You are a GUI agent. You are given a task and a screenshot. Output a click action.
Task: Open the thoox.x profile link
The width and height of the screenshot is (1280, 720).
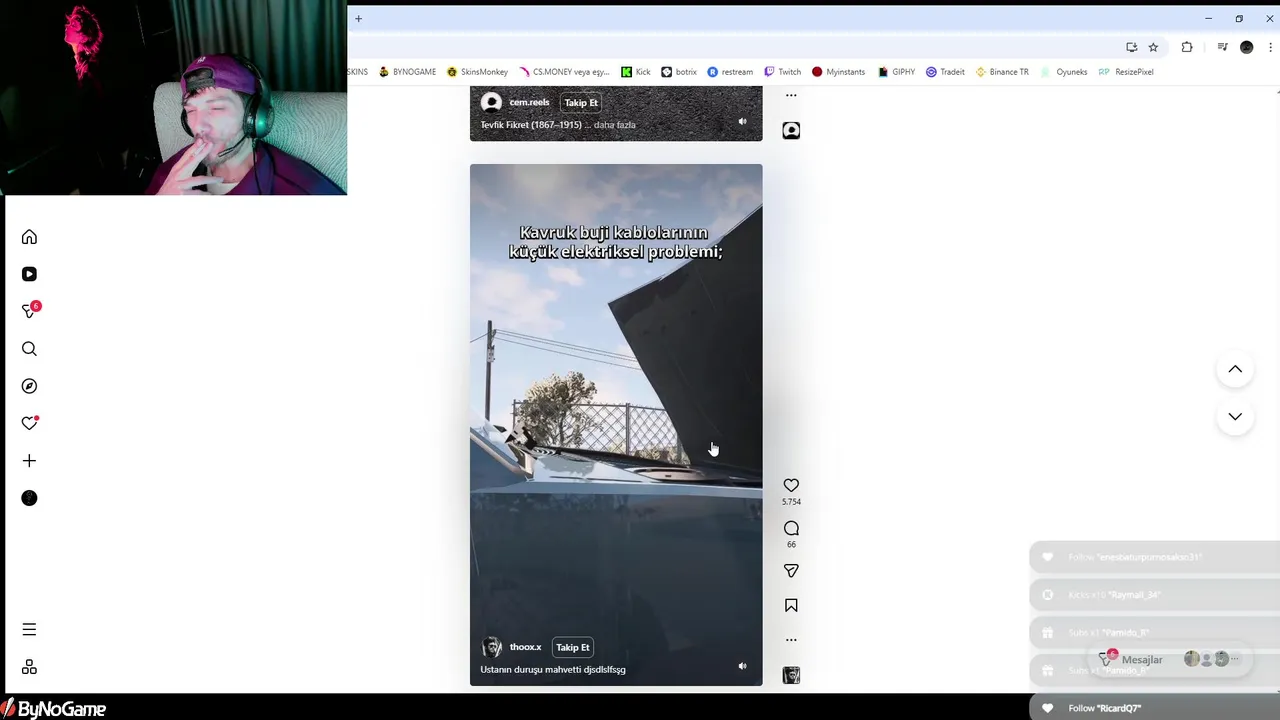pos(525,647)
